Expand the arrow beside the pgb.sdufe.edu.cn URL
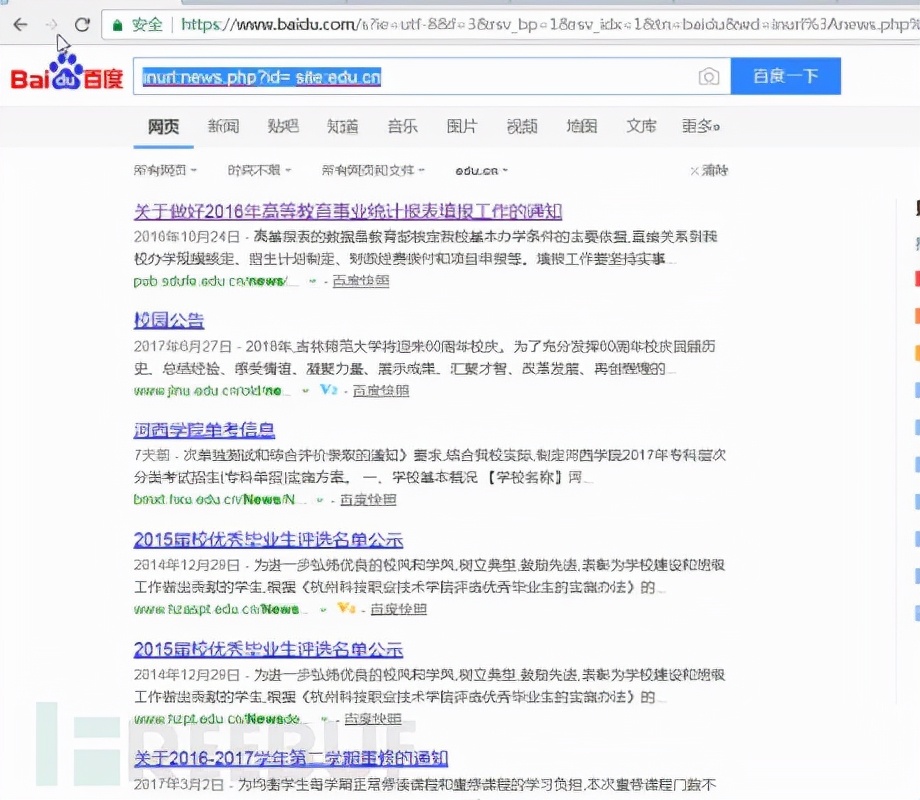Viewport: 920px width, 800px height. coord(312,281)
